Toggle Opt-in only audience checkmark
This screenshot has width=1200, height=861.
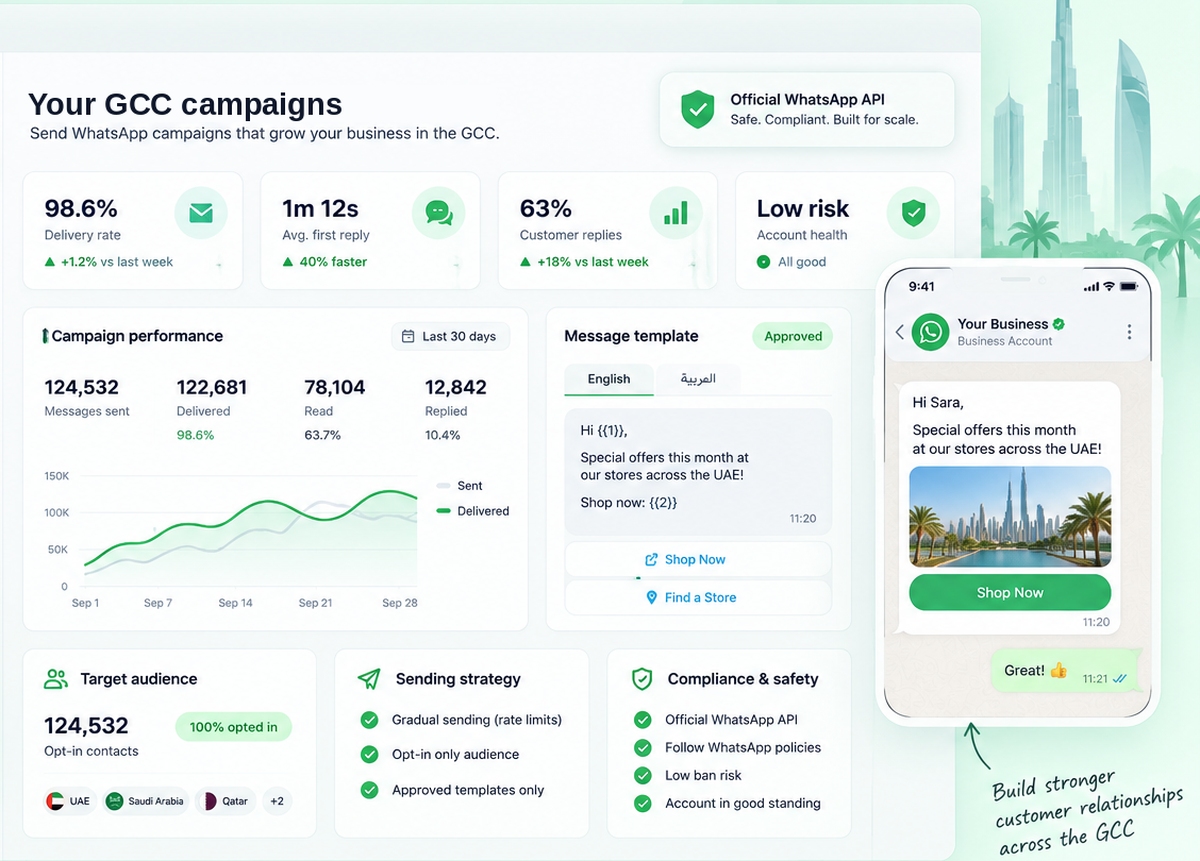pyautogui.click(x=369, y=755)
